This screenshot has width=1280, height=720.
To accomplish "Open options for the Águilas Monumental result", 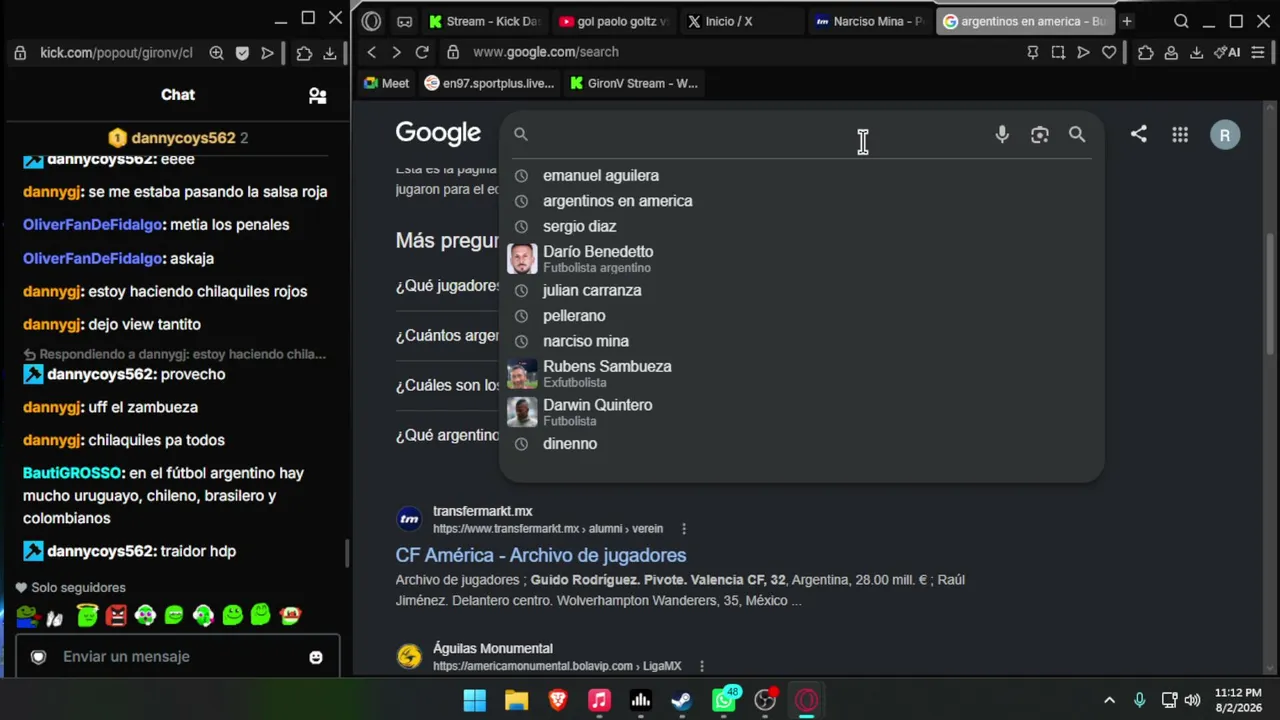I will point(702,666).
